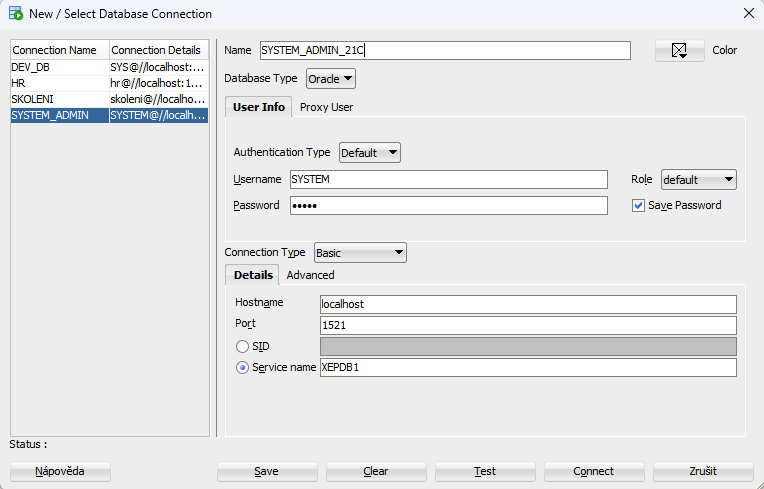Click the Clear button
Image resolution: width=764 pixels, height=489 pixels.
pos(376,471)
